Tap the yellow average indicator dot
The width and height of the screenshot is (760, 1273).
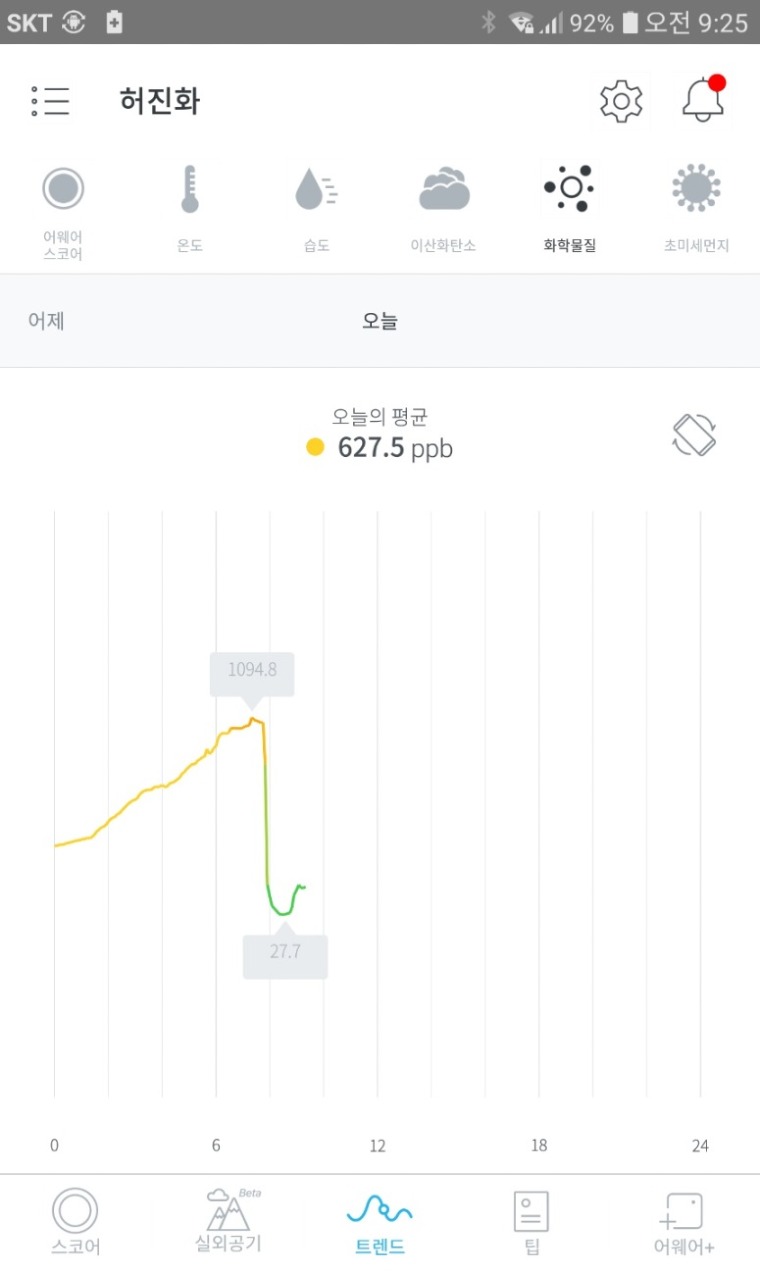click(x=315, y=447)
